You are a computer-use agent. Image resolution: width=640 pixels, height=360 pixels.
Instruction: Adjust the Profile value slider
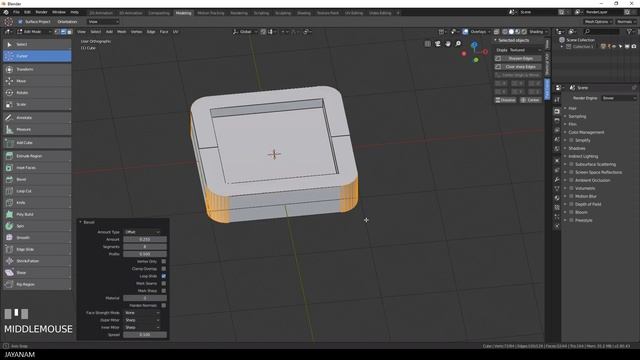click(x=145, y=254)
